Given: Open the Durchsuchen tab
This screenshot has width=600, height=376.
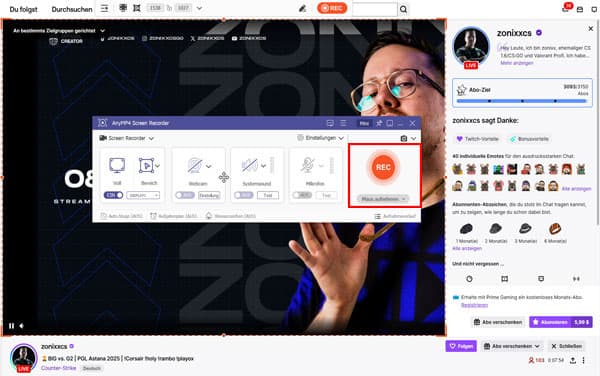Looking at the screenshot, I should [x=72, y=9].
